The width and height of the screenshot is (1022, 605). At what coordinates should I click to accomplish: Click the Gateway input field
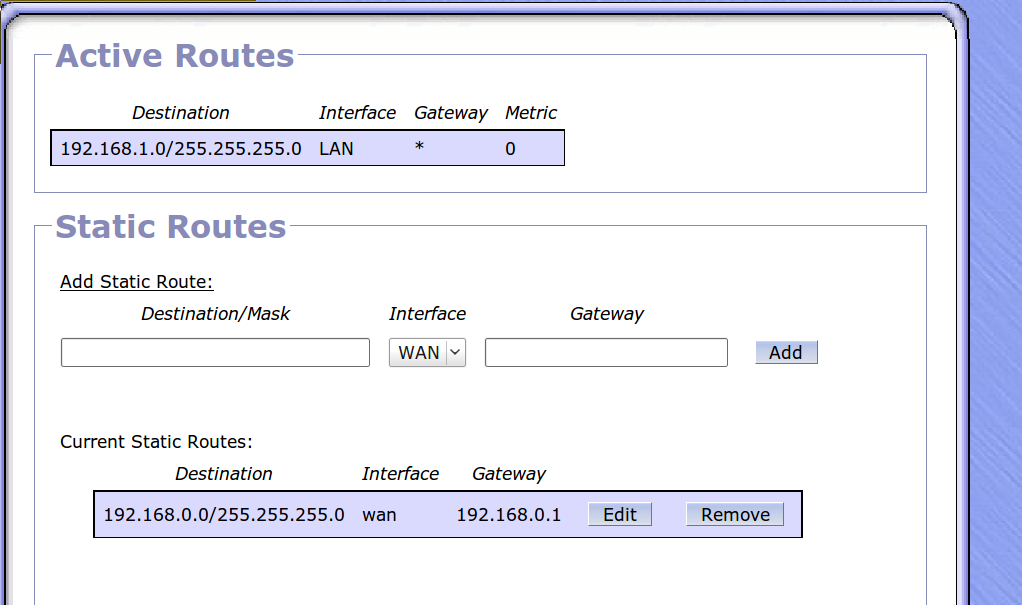606,353
